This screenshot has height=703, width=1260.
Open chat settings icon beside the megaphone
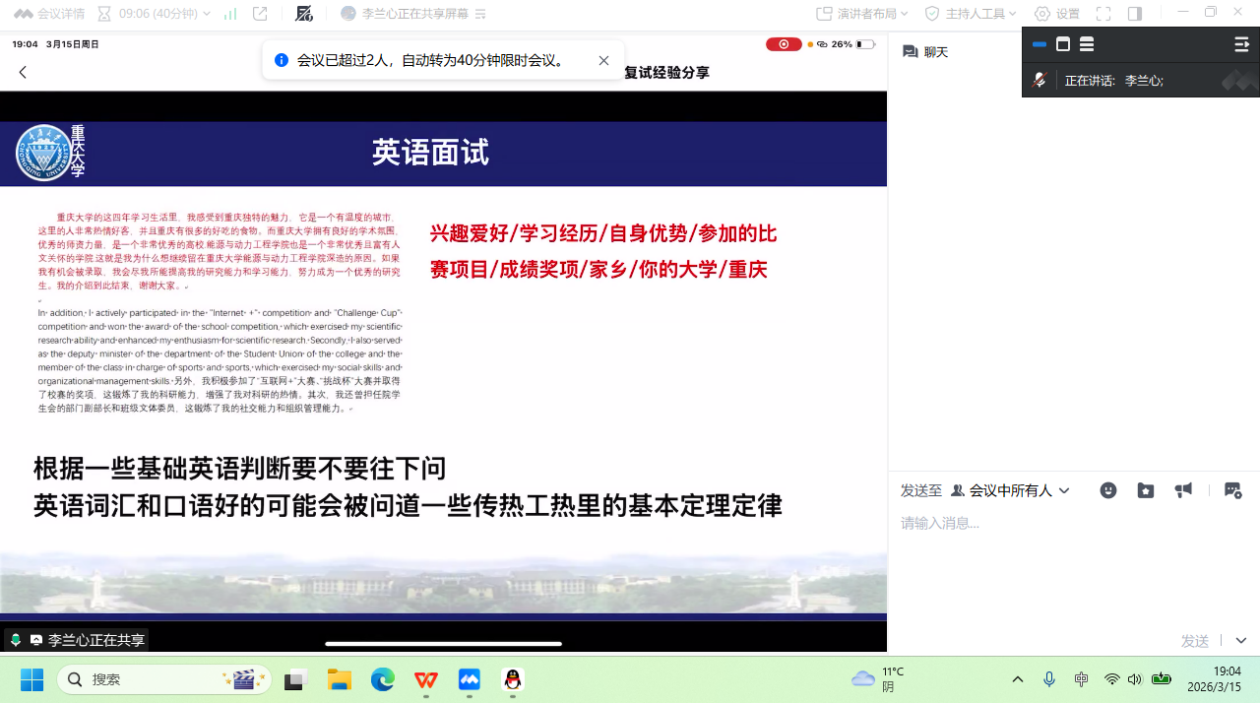tap(1232, 490)
